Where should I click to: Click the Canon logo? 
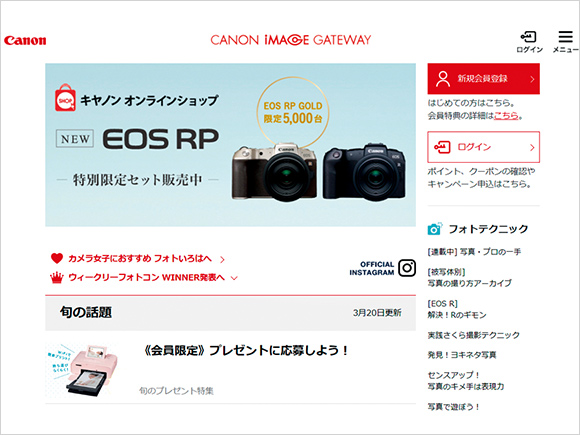tap(25, 40)
